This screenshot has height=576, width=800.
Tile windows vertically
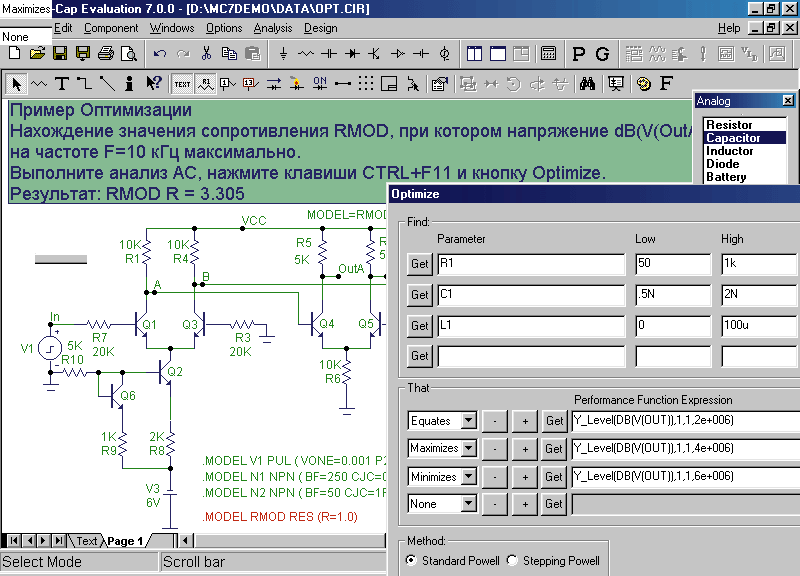click(x=474, y=54)
